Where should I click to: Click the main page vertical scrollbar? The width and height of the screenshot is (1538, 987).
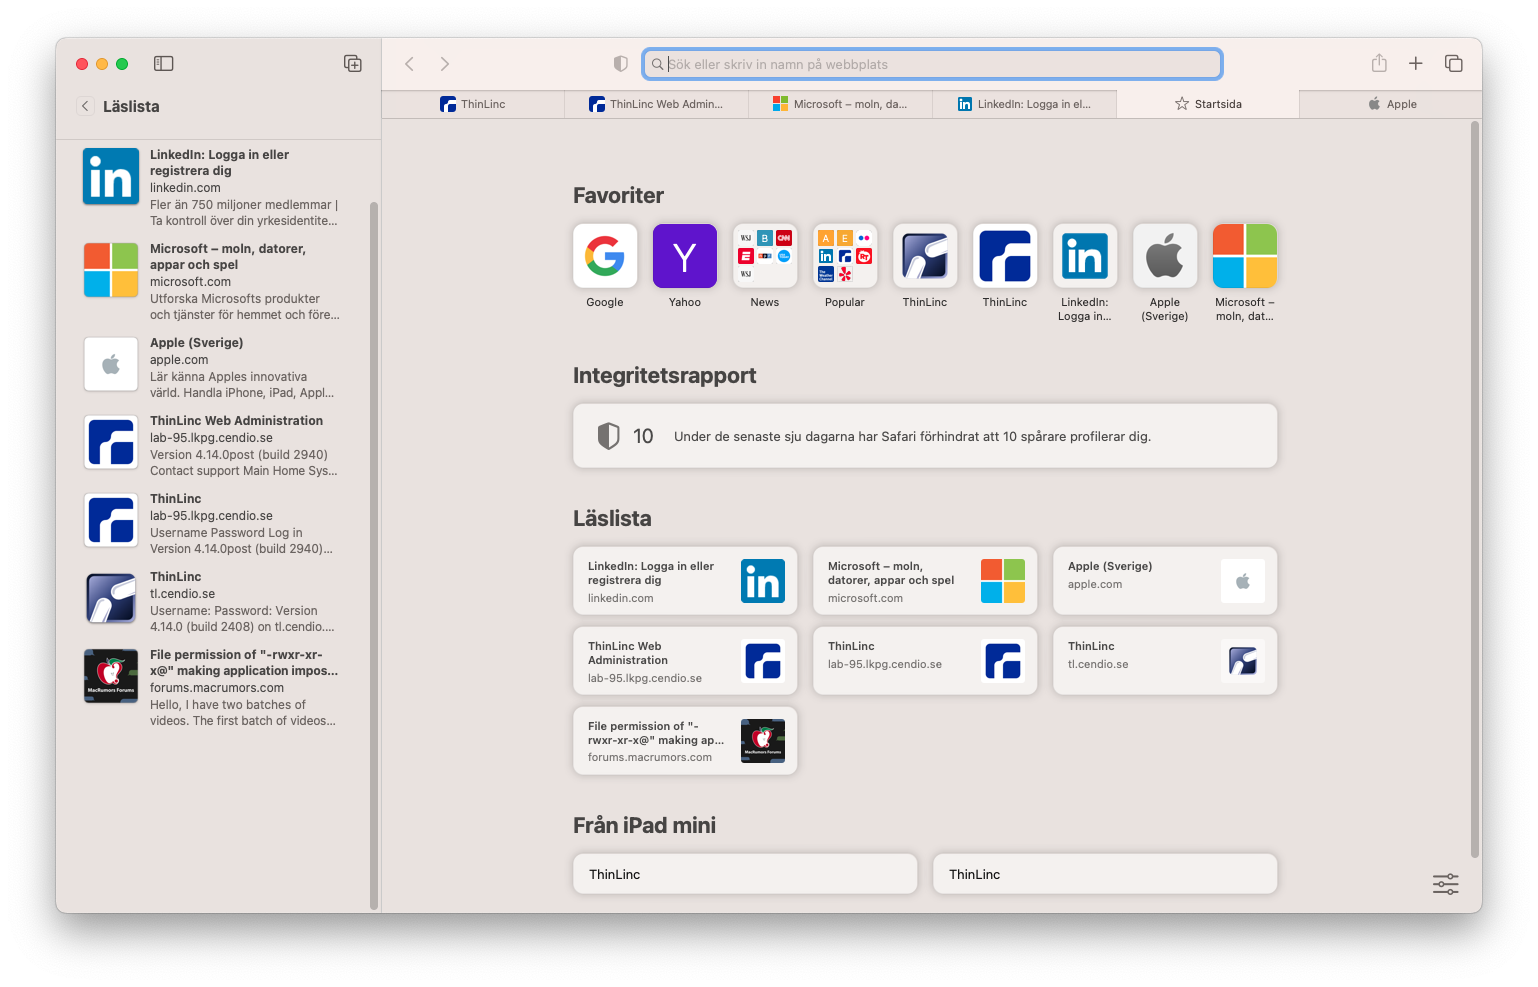click(x=1474, y=490)
